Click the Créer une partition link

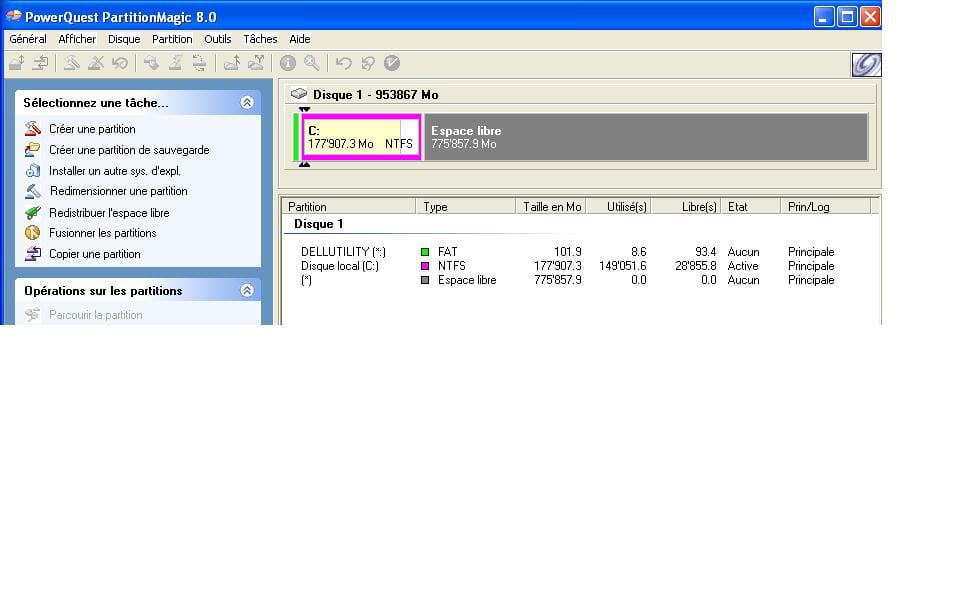tap(92, 129)
